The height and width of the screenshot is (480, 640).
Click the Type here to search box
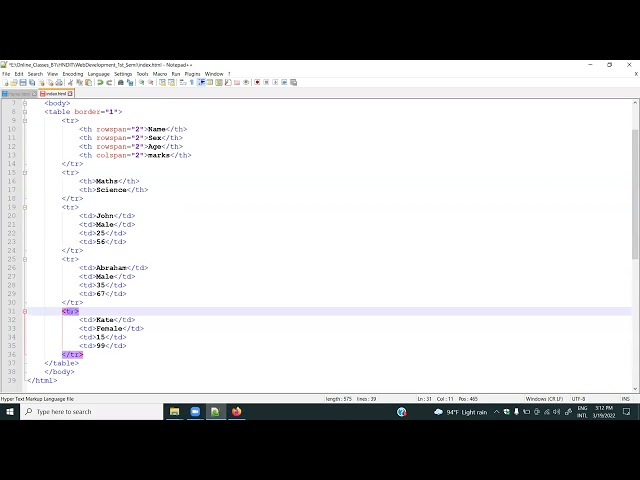[92, 412]
